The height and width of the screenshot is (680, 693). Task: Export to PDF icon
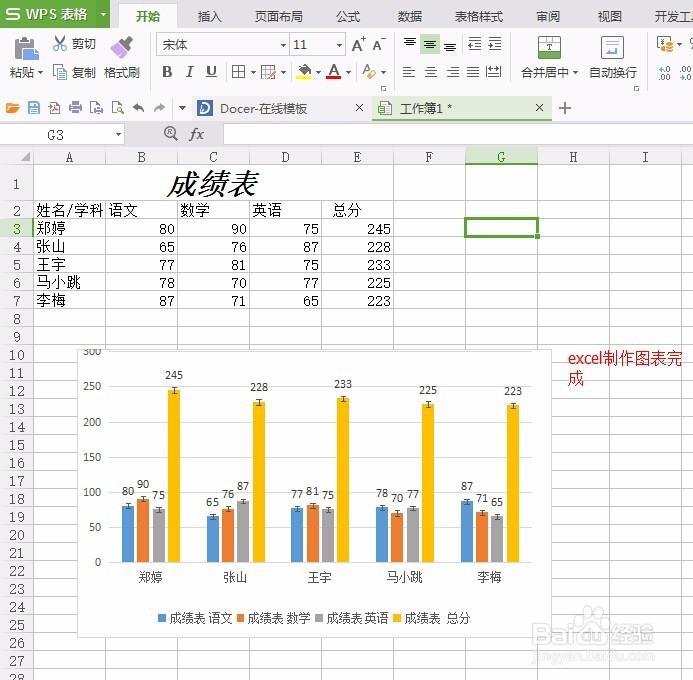[54, 108]
